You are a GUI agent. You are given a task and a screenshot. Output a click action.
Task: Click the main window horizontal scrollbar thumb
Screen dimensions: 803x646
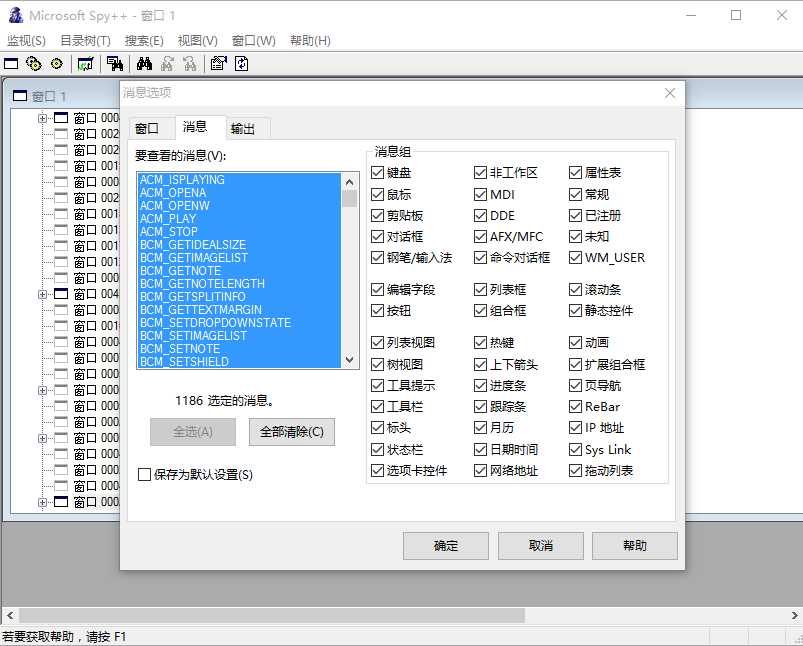272,615
